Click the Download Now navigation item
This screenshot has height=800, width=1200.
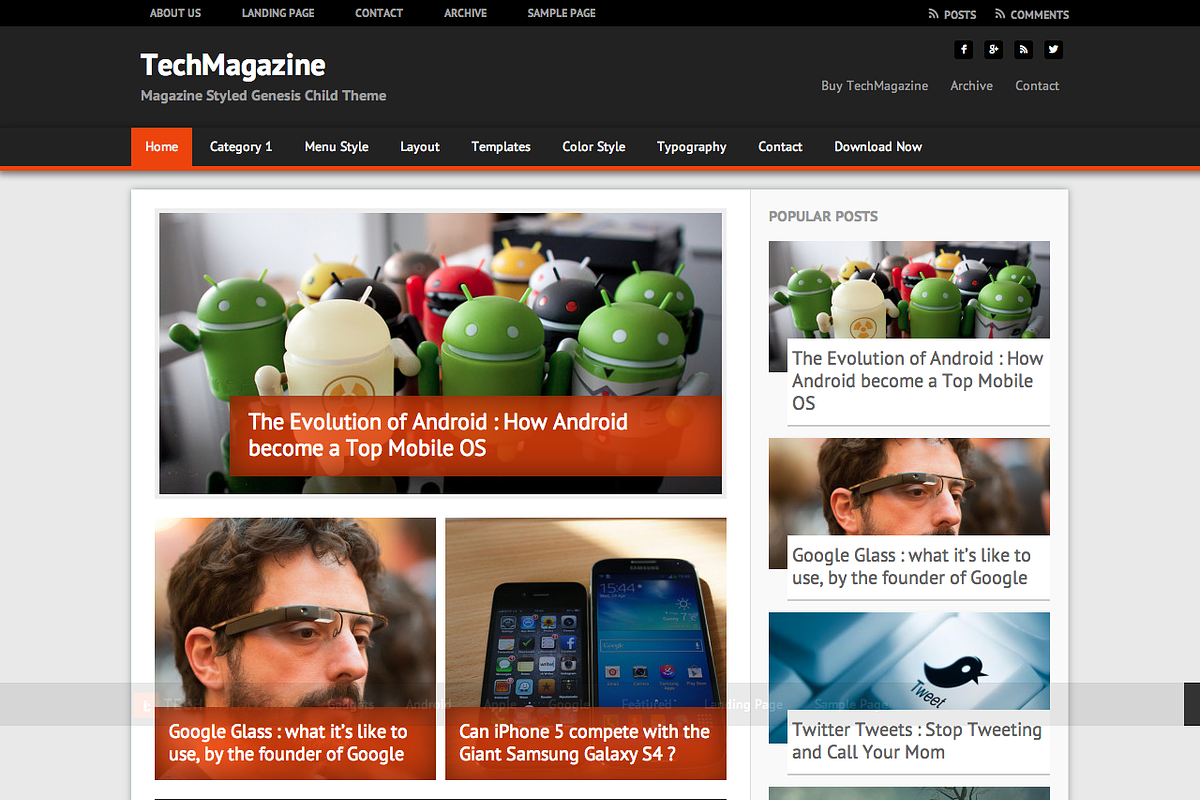click(x=878, y=147)
